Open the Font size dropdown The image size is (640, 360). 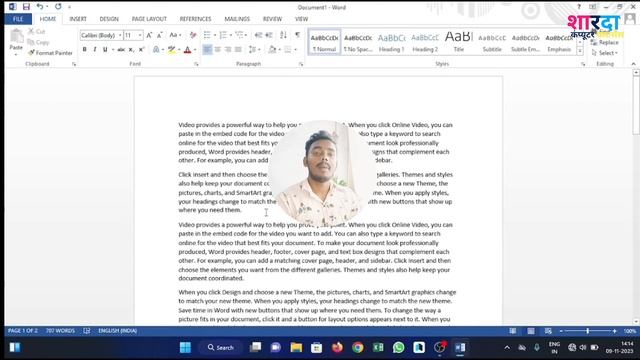pyautogui.click(x=140, y=36)
